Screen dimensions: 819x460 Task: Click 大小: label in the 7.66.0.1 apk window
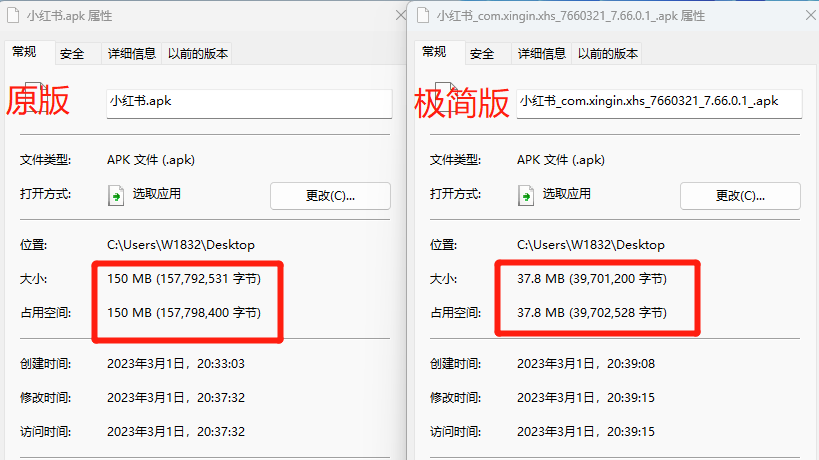click(x=443, y=279)
